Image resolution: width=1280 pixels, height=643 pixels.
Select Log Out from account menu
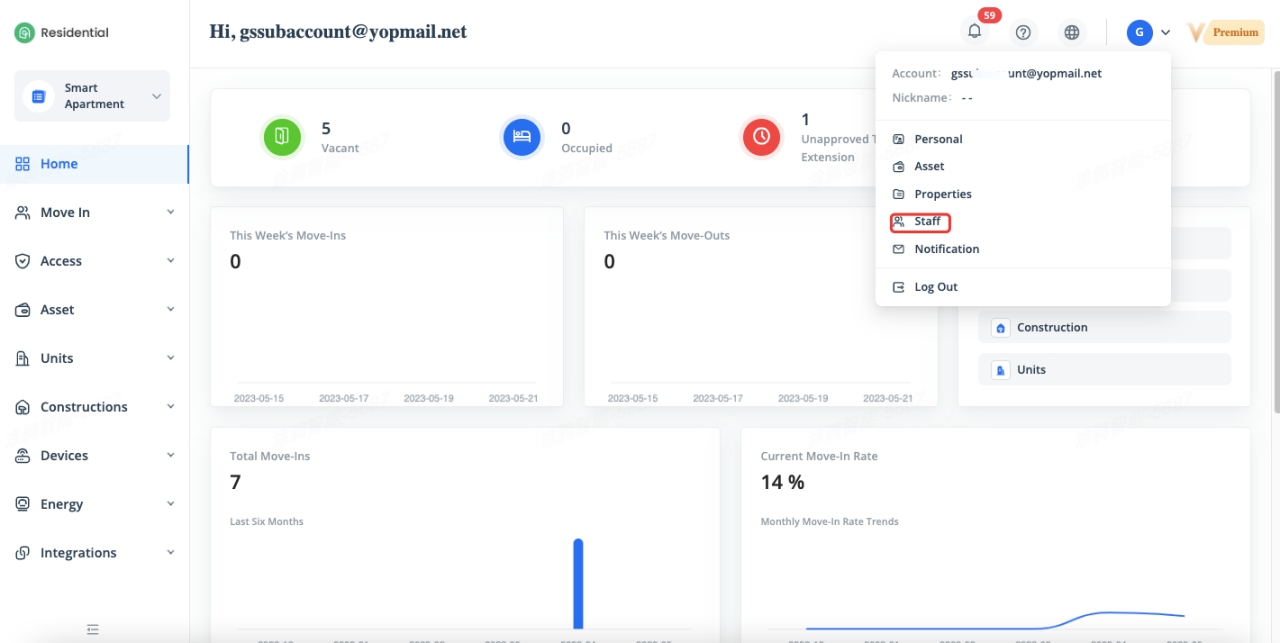[x=935, y=287]
